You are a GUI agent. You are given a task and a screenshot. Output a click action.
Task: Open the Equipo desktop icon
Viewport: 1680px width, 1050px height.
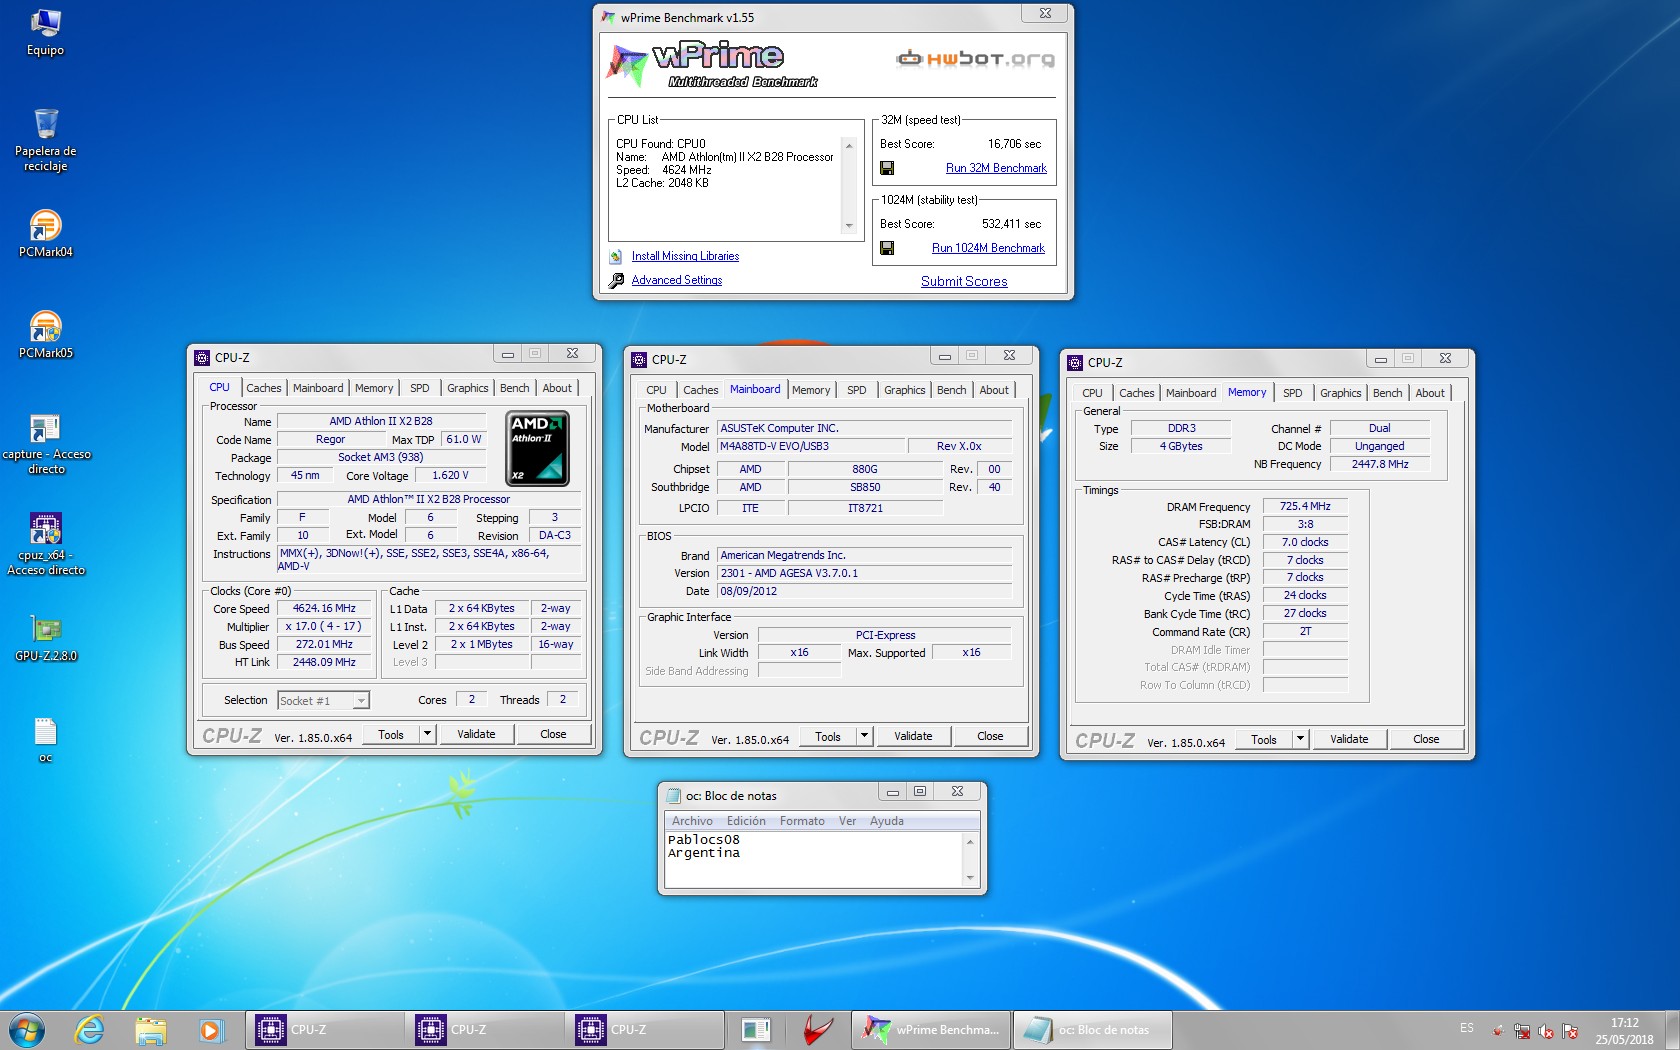tap(45, 32)
